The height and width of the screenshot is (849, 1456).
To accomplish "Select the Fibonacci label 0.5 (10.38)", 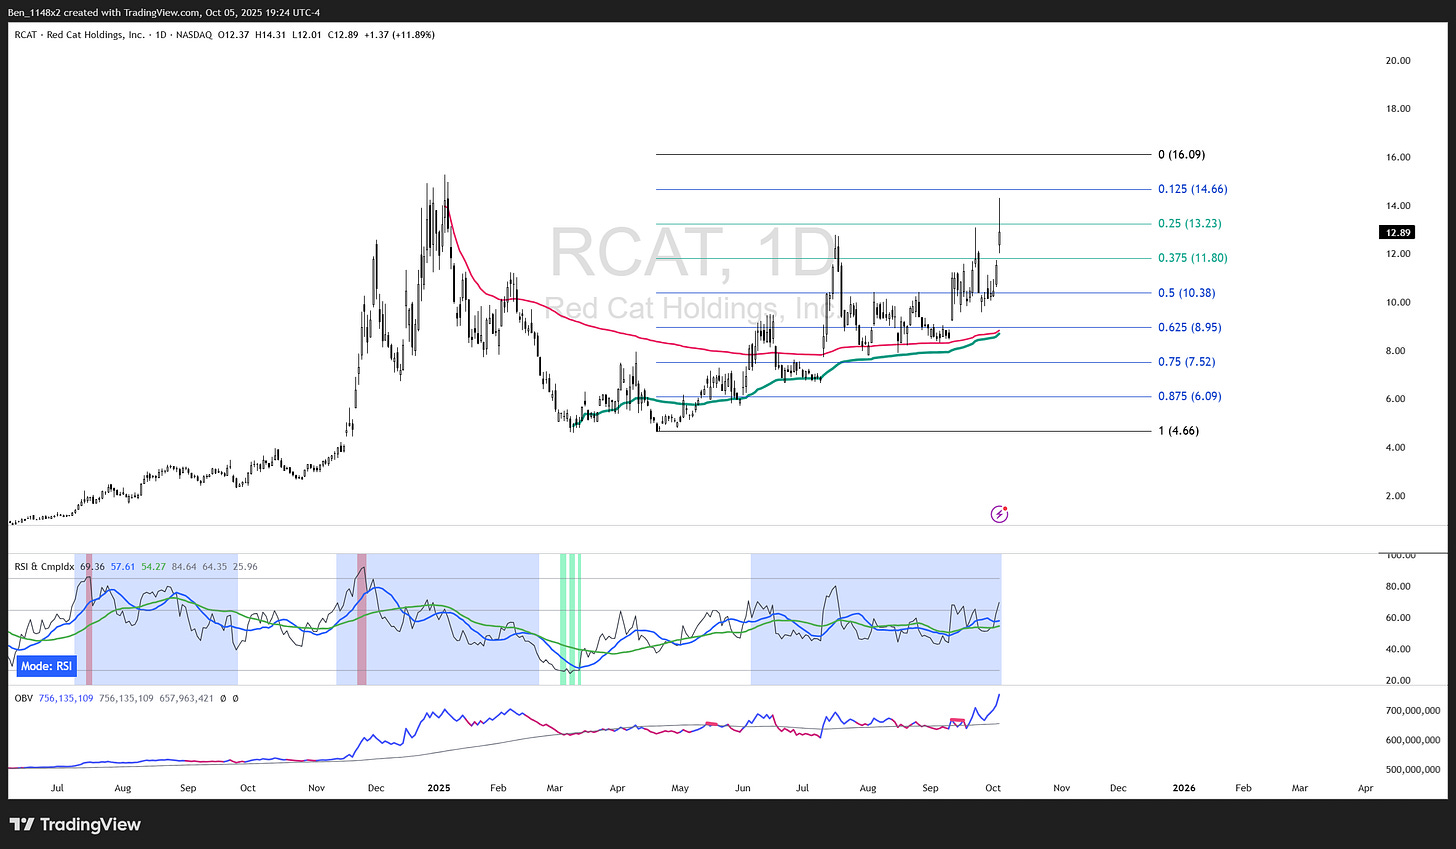I will click(x=1187, y=293).
